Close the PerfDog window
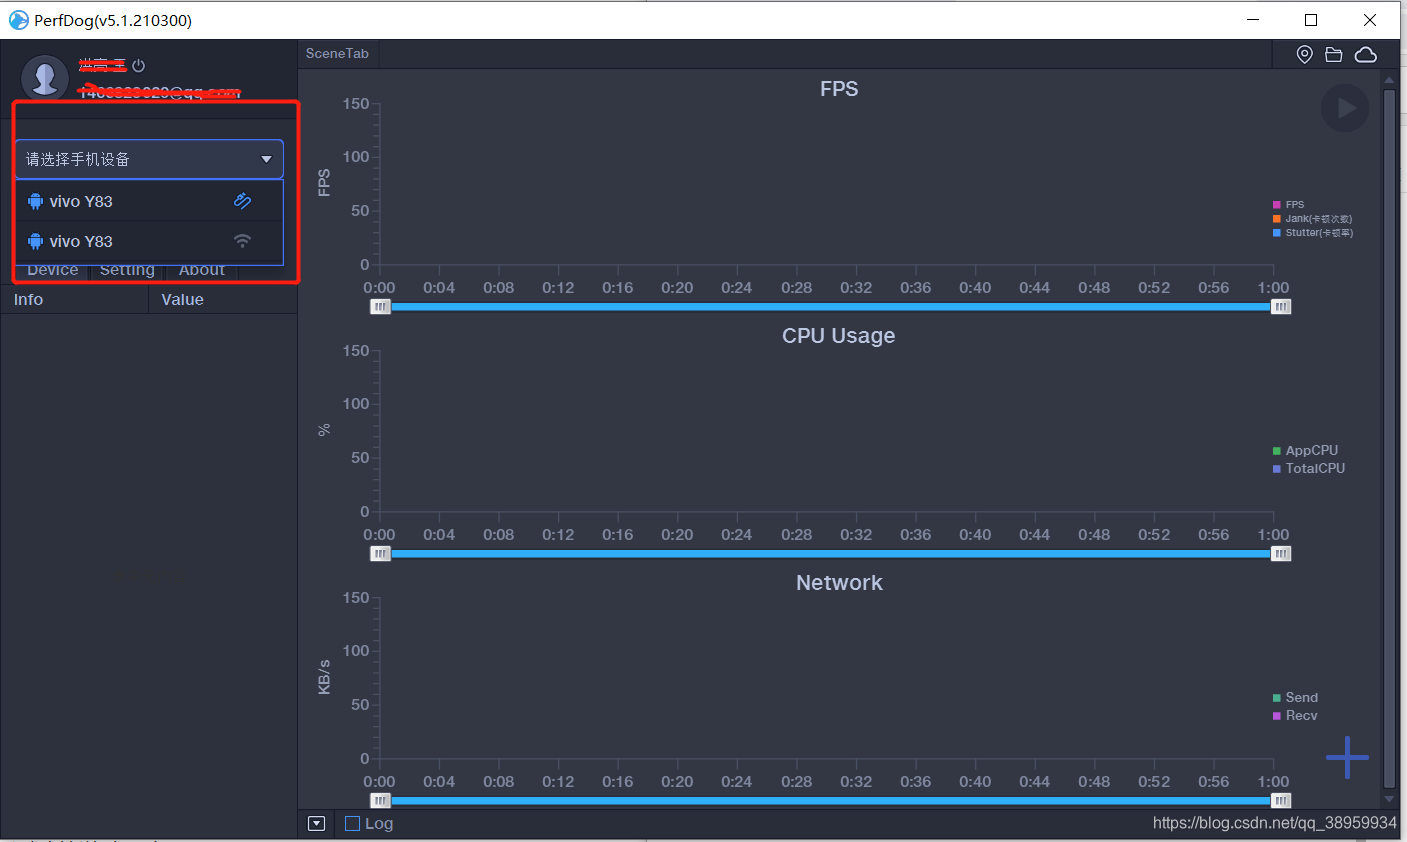This screenshot has height=842, width=1407. [x=1370, y=20]
